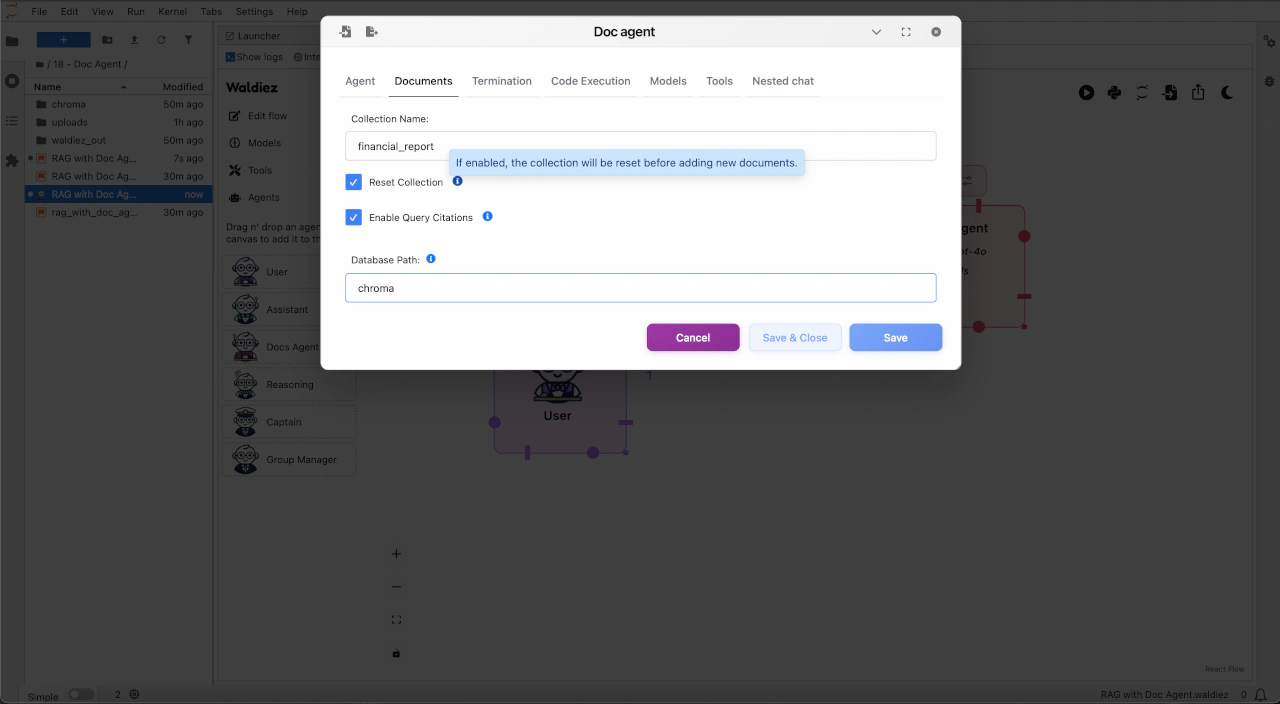Click the Collection Name input field
This screenshot has height=704, width=1280.
click(x=640, y=146)
